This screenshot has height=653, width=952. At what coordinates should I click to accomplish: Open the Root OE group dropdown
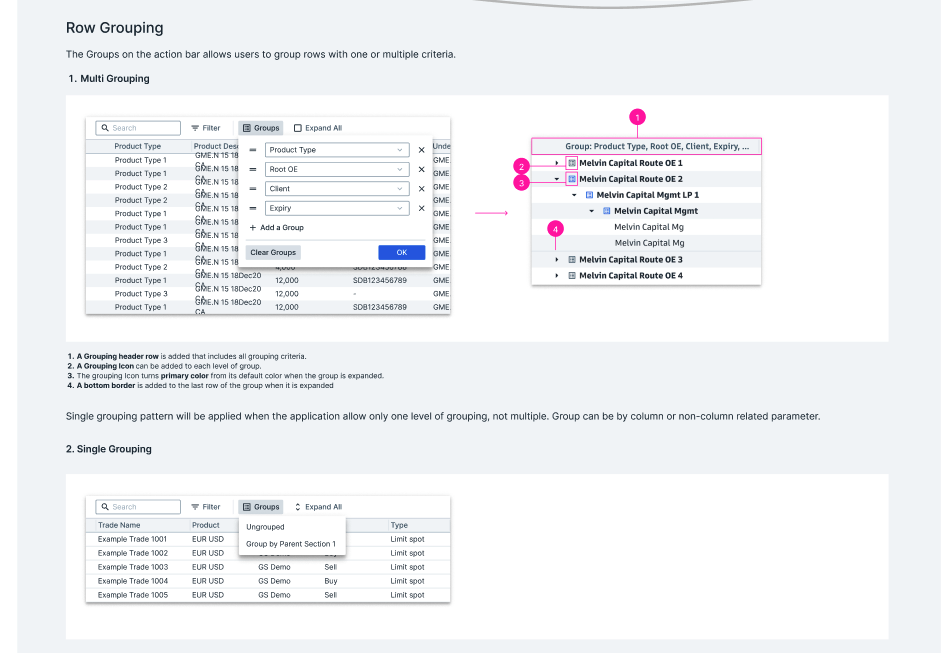[336, 169]
